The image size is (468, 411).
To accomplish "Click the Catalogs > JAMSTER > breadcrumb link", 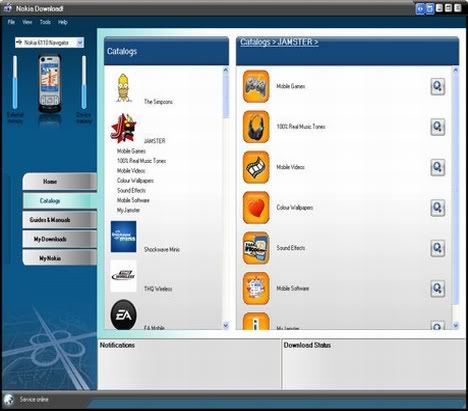I will tap(279, 42).
